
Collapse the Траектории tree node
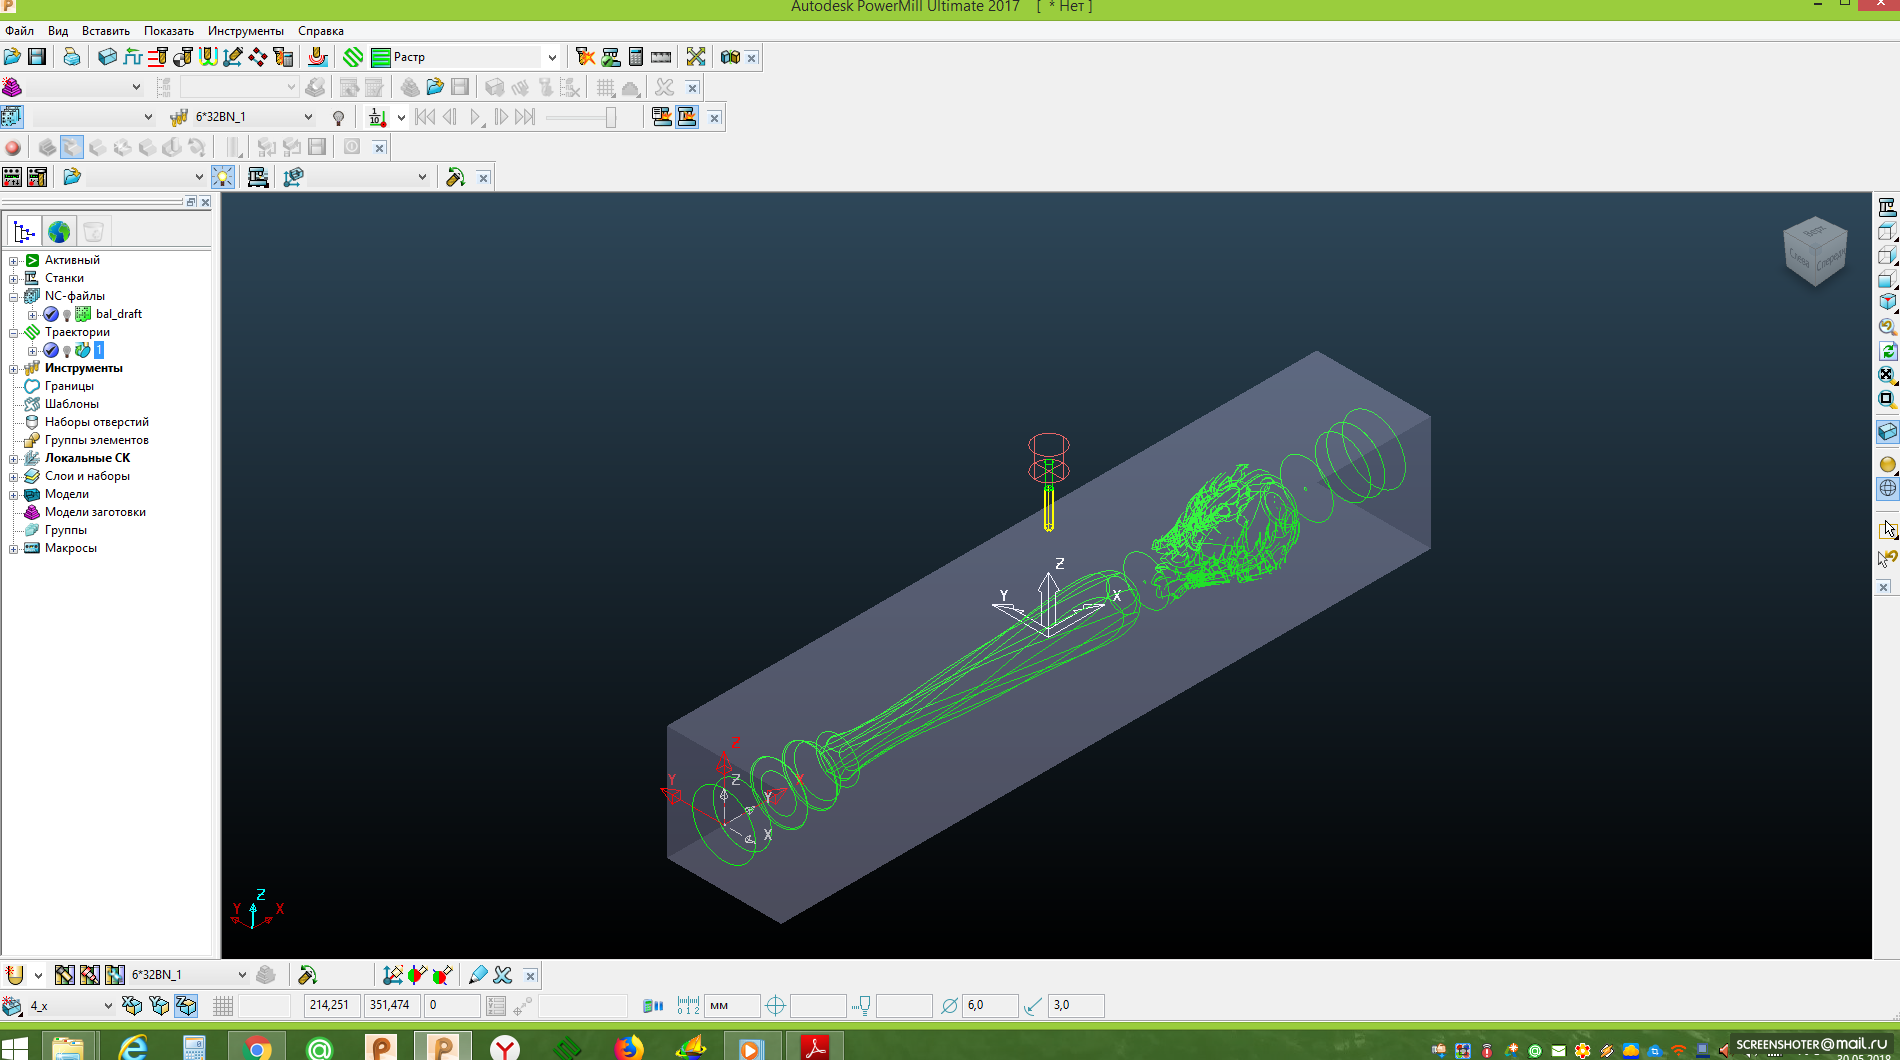[14, 333]
